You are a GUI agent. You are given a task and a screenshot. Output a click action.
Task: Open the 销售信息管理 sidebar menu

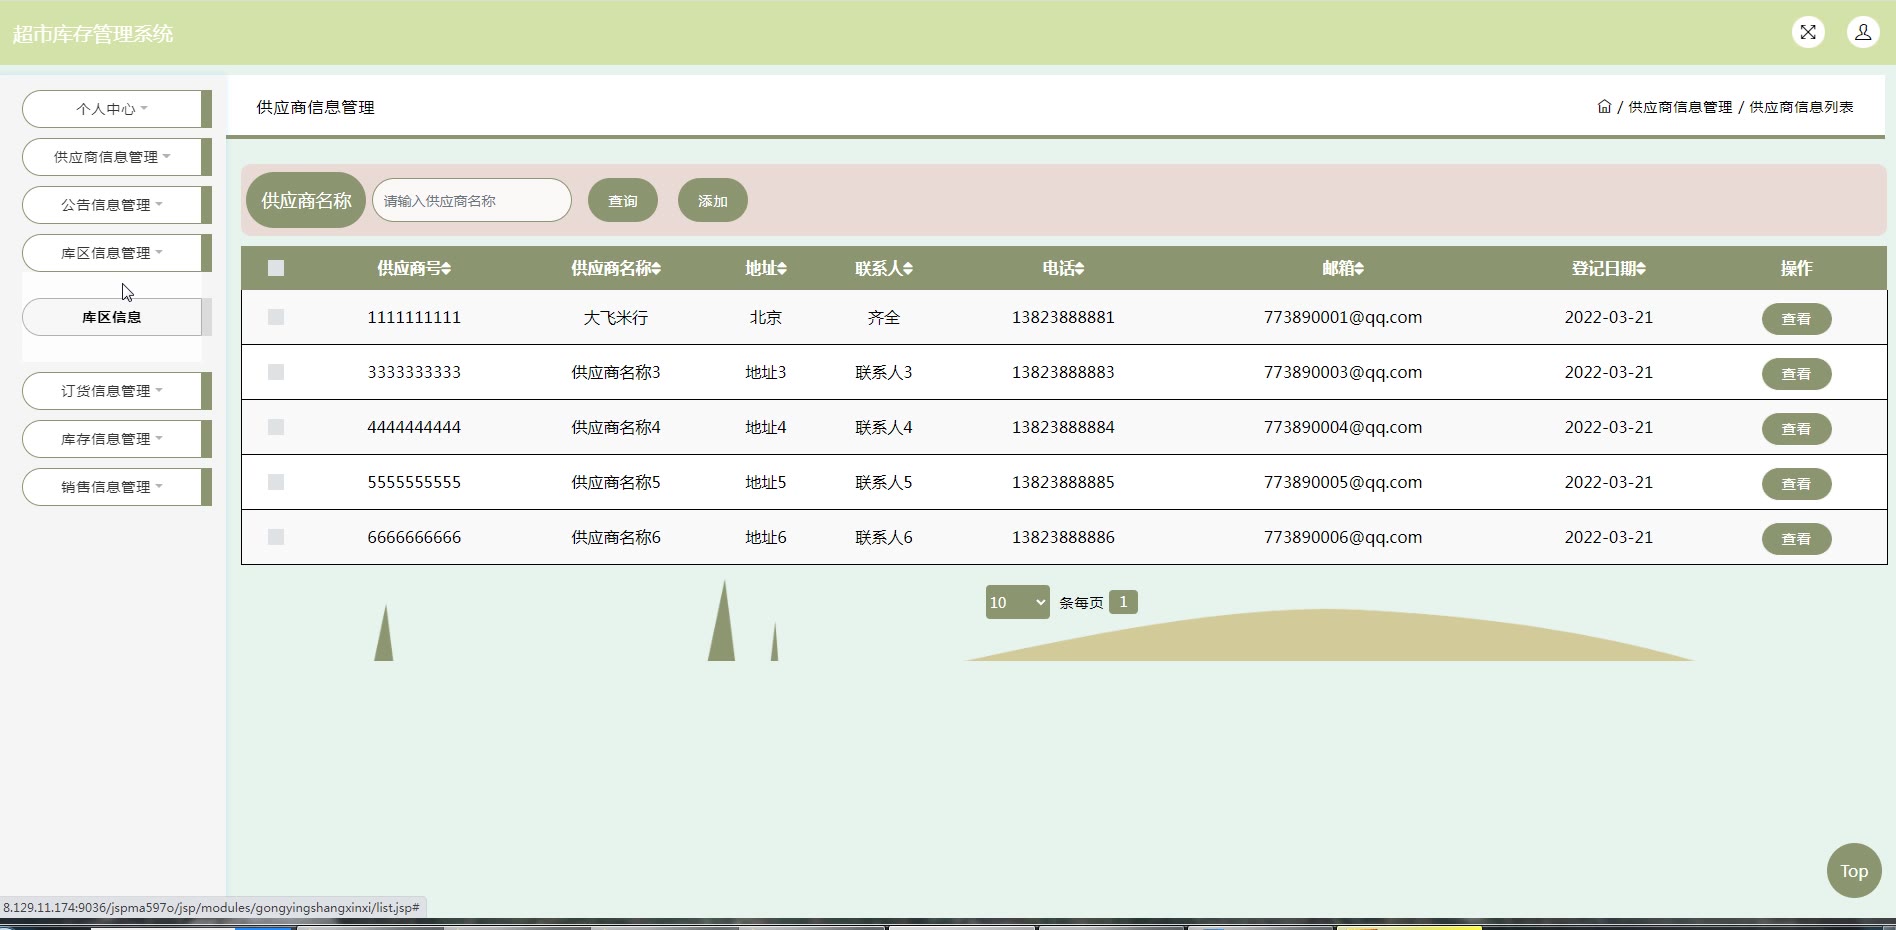(112, 487)
